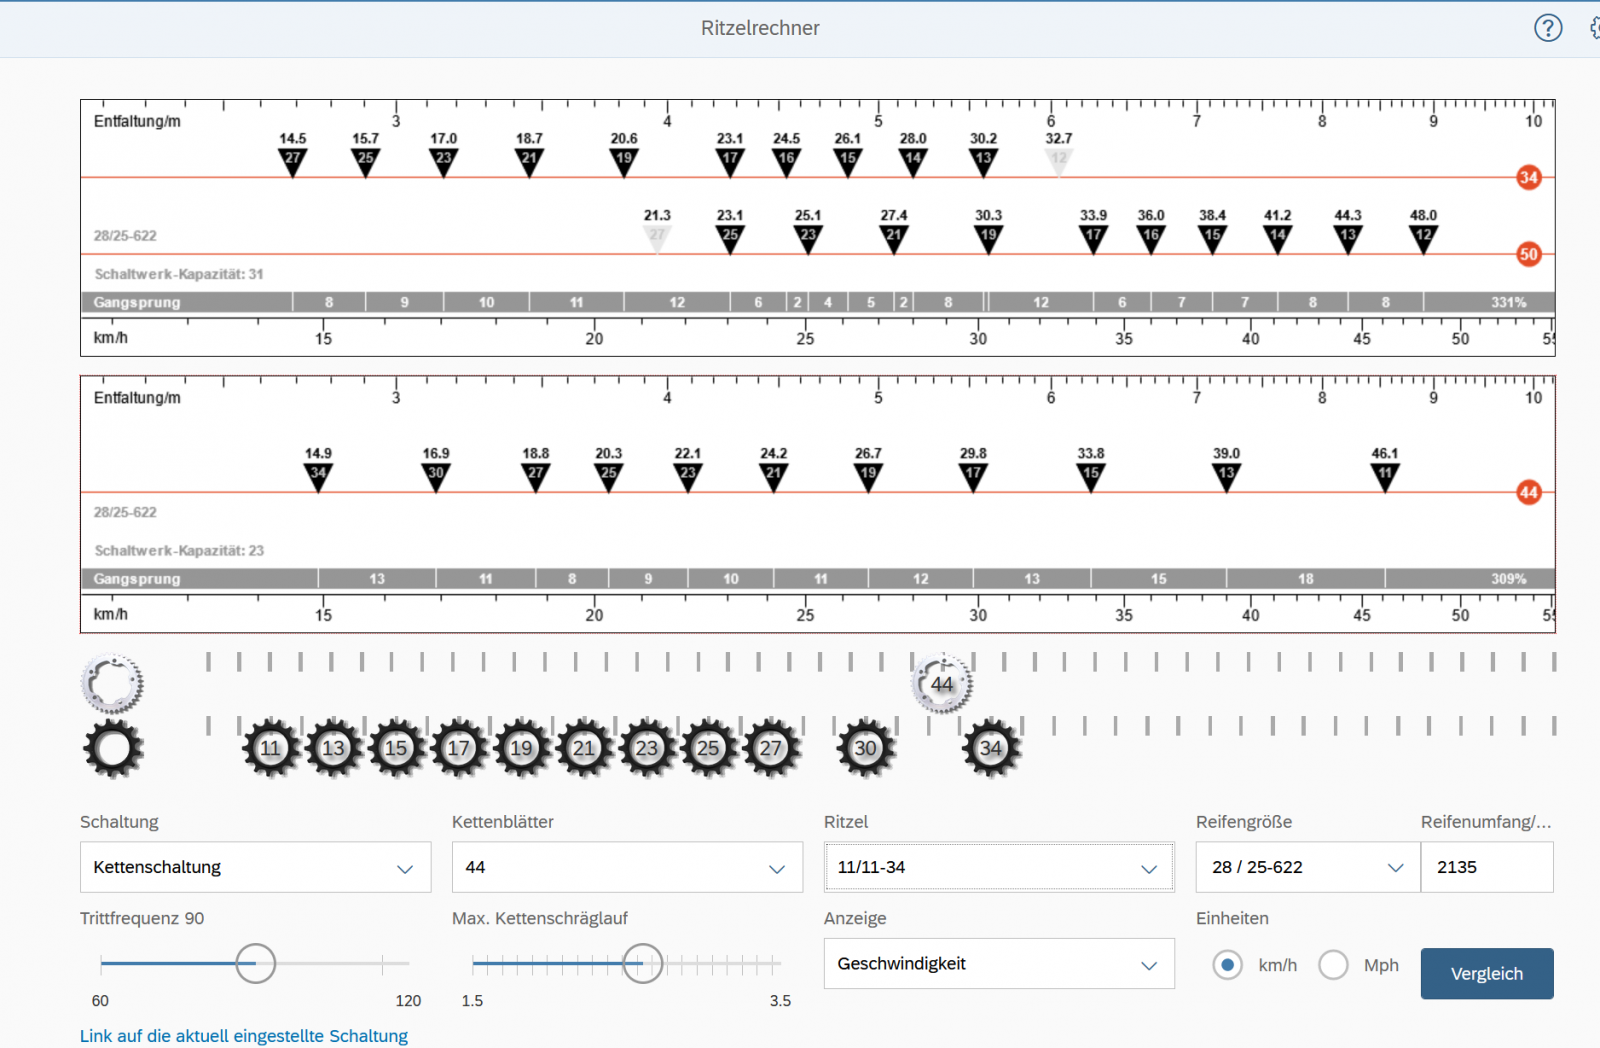This screenshot has width=1600, height=1048.
Task: Click the Ritzelrechner page title
Action: [760, 28]
